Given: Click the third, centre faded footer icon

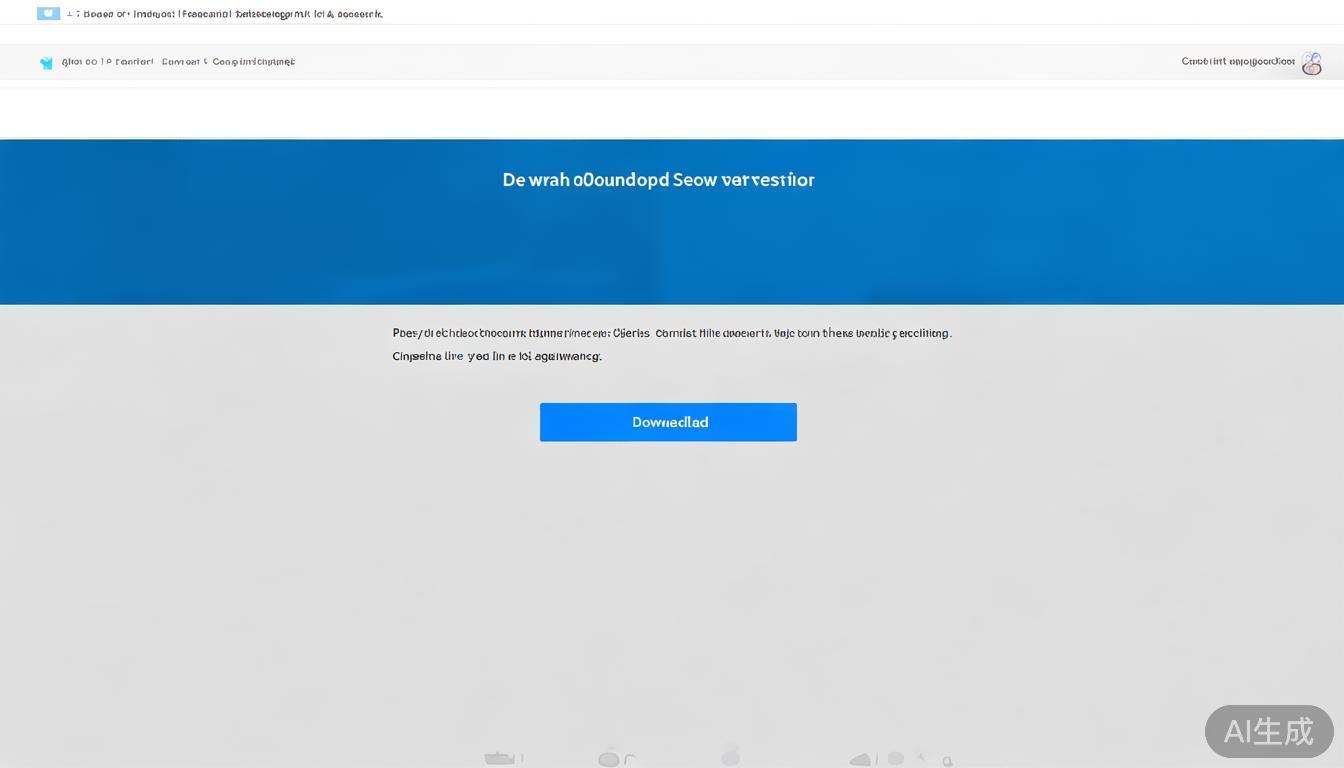Looking at the screenshot, I should tap(731, 755).
